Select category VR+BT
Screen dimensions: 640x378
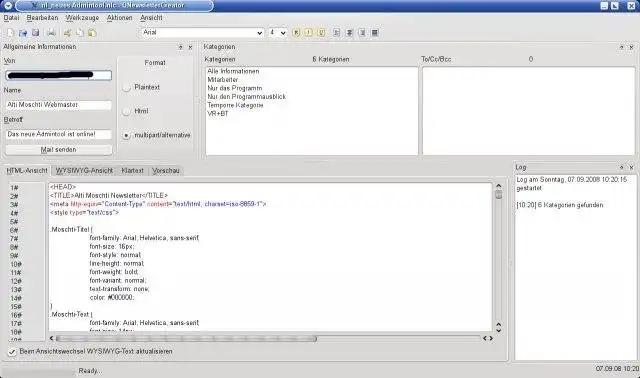[x=218, y=114]
